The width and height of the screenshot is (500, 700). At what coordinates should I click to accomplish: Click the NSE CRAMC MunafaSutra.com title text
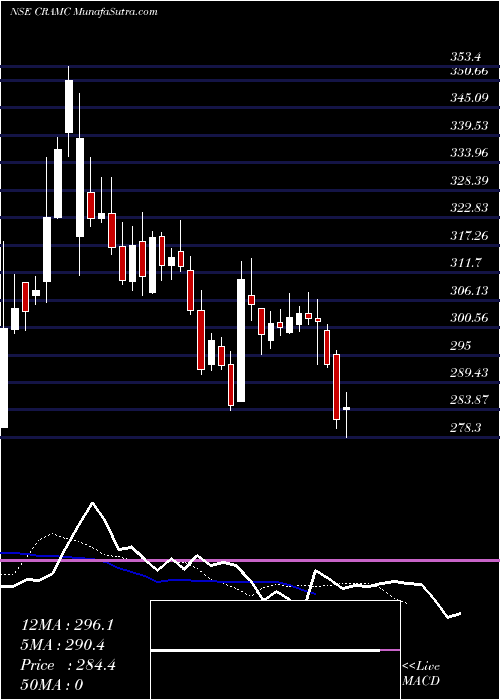pyautogui.click(x=83, y=12)
